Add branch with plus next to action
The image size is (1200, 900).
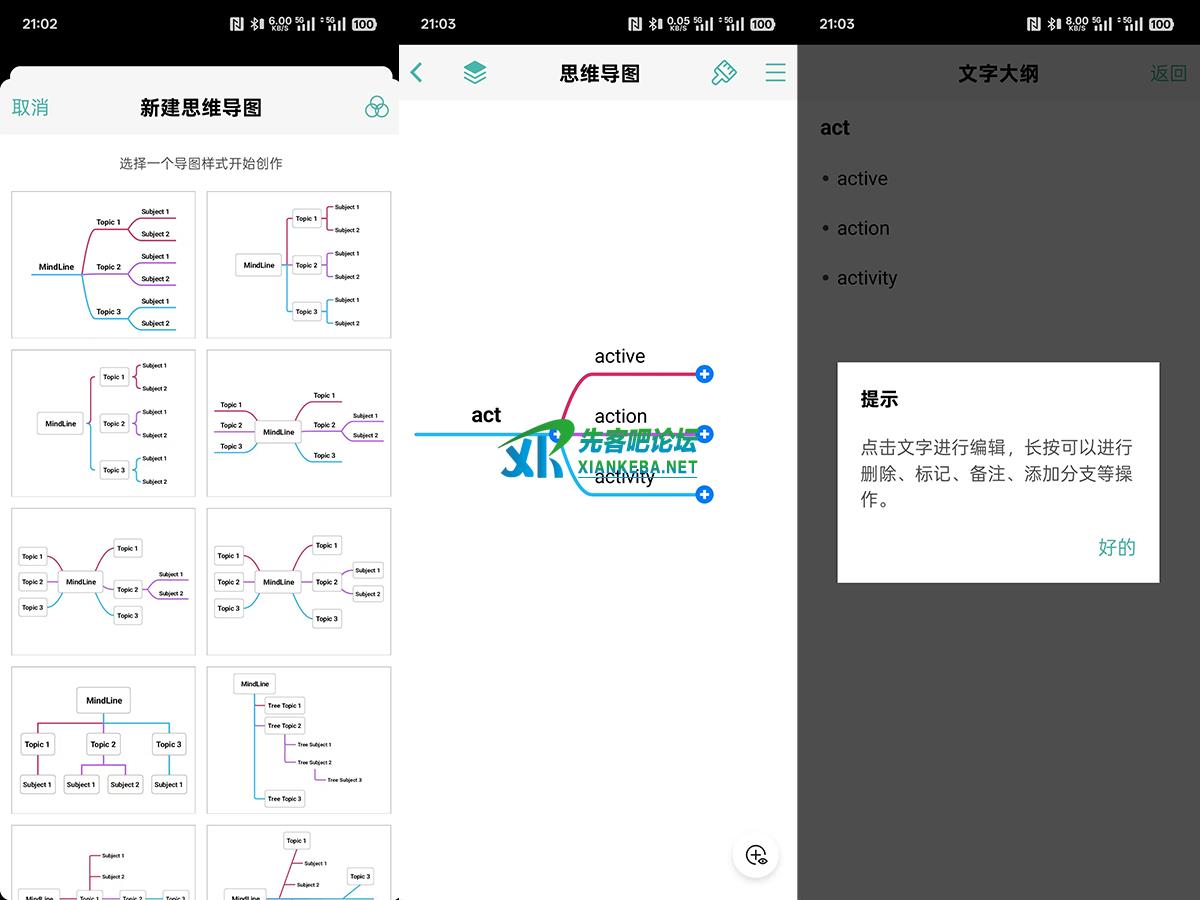tap(705, 434)
